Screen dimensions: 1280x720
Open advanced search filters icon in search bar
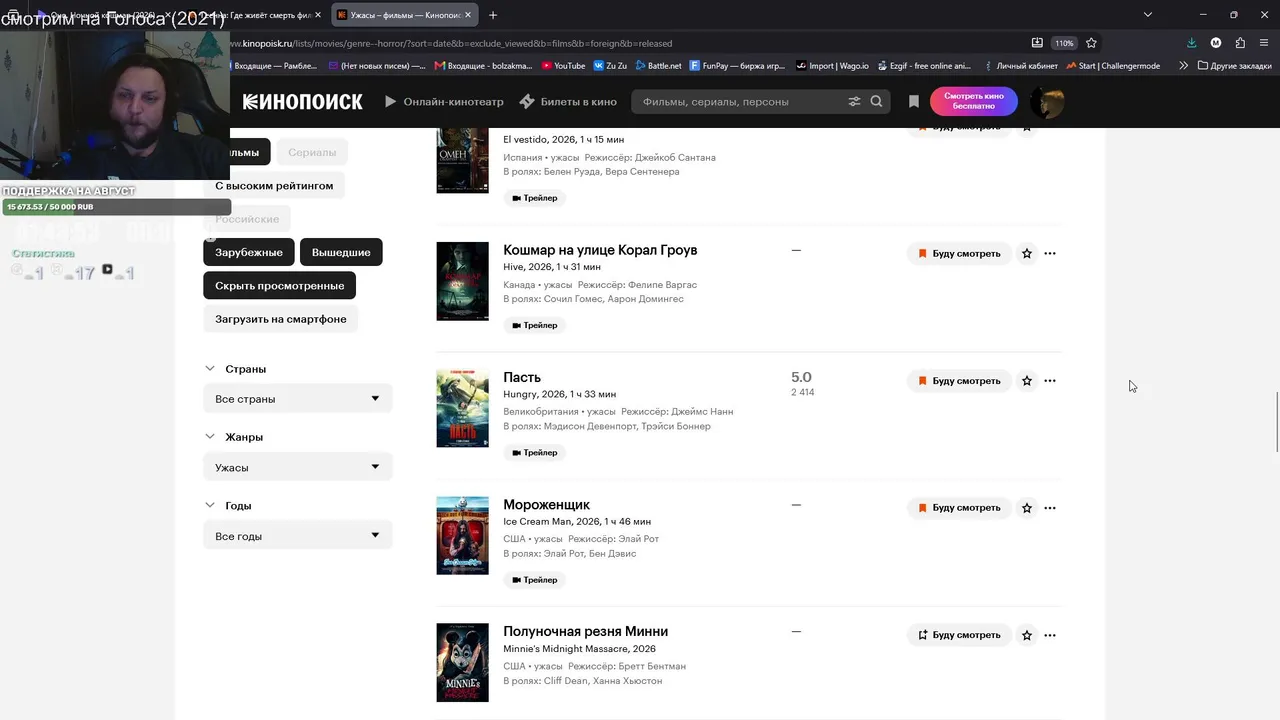click(x=854, y=101)
